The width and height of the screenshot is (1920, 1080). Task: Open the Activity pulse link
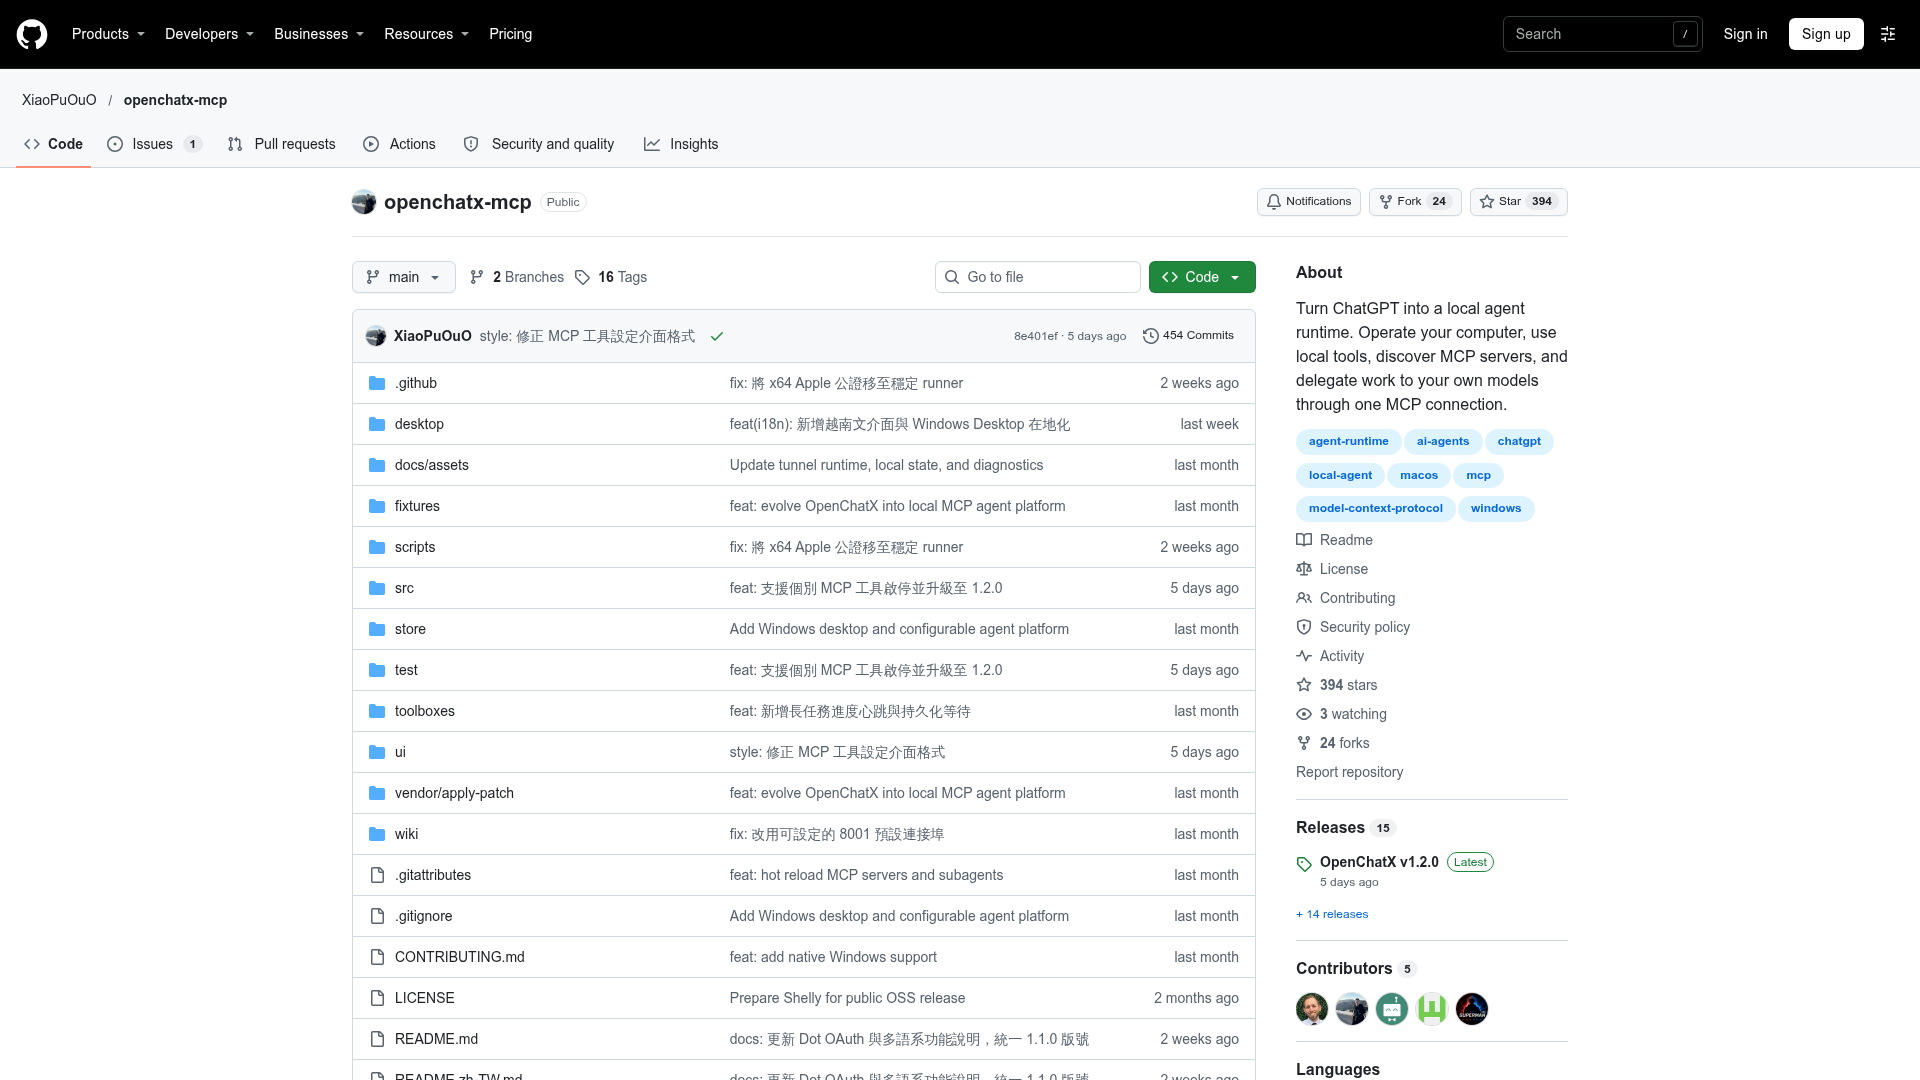1330,656
